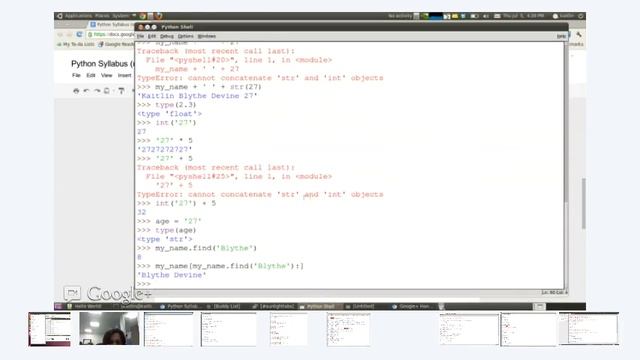Select the last participant thumbnail at right
The image size is (640, 360).
point(589,329)
